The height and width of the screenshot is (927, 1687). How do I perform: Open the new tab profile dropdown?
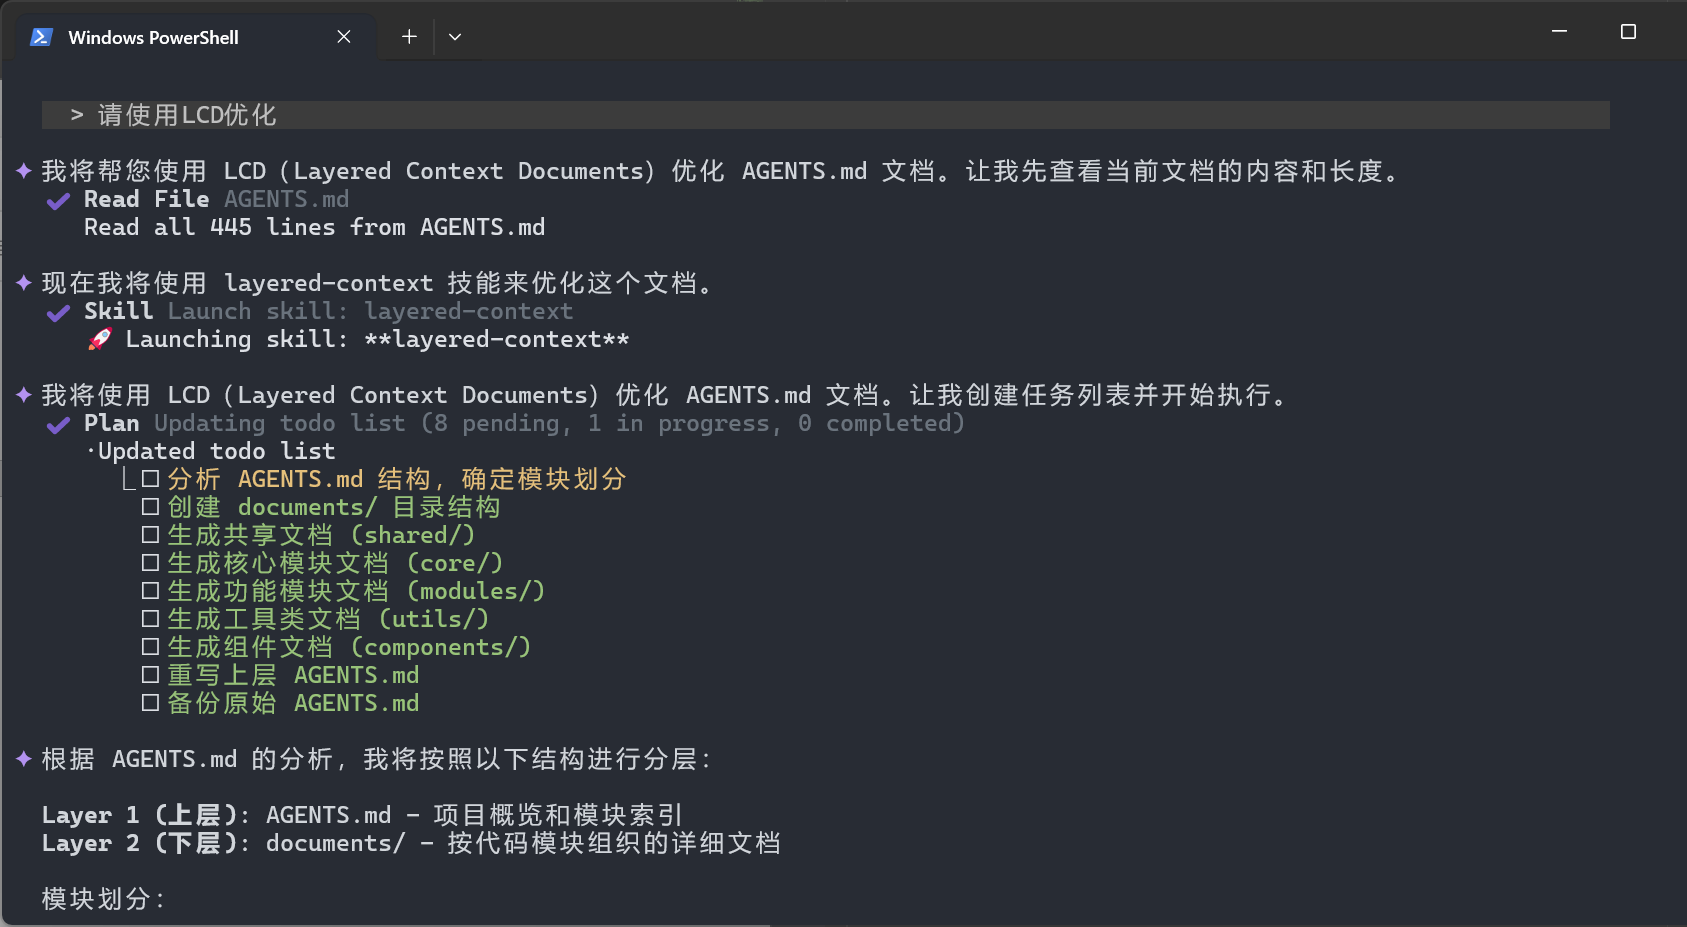(x=455, y=37)
